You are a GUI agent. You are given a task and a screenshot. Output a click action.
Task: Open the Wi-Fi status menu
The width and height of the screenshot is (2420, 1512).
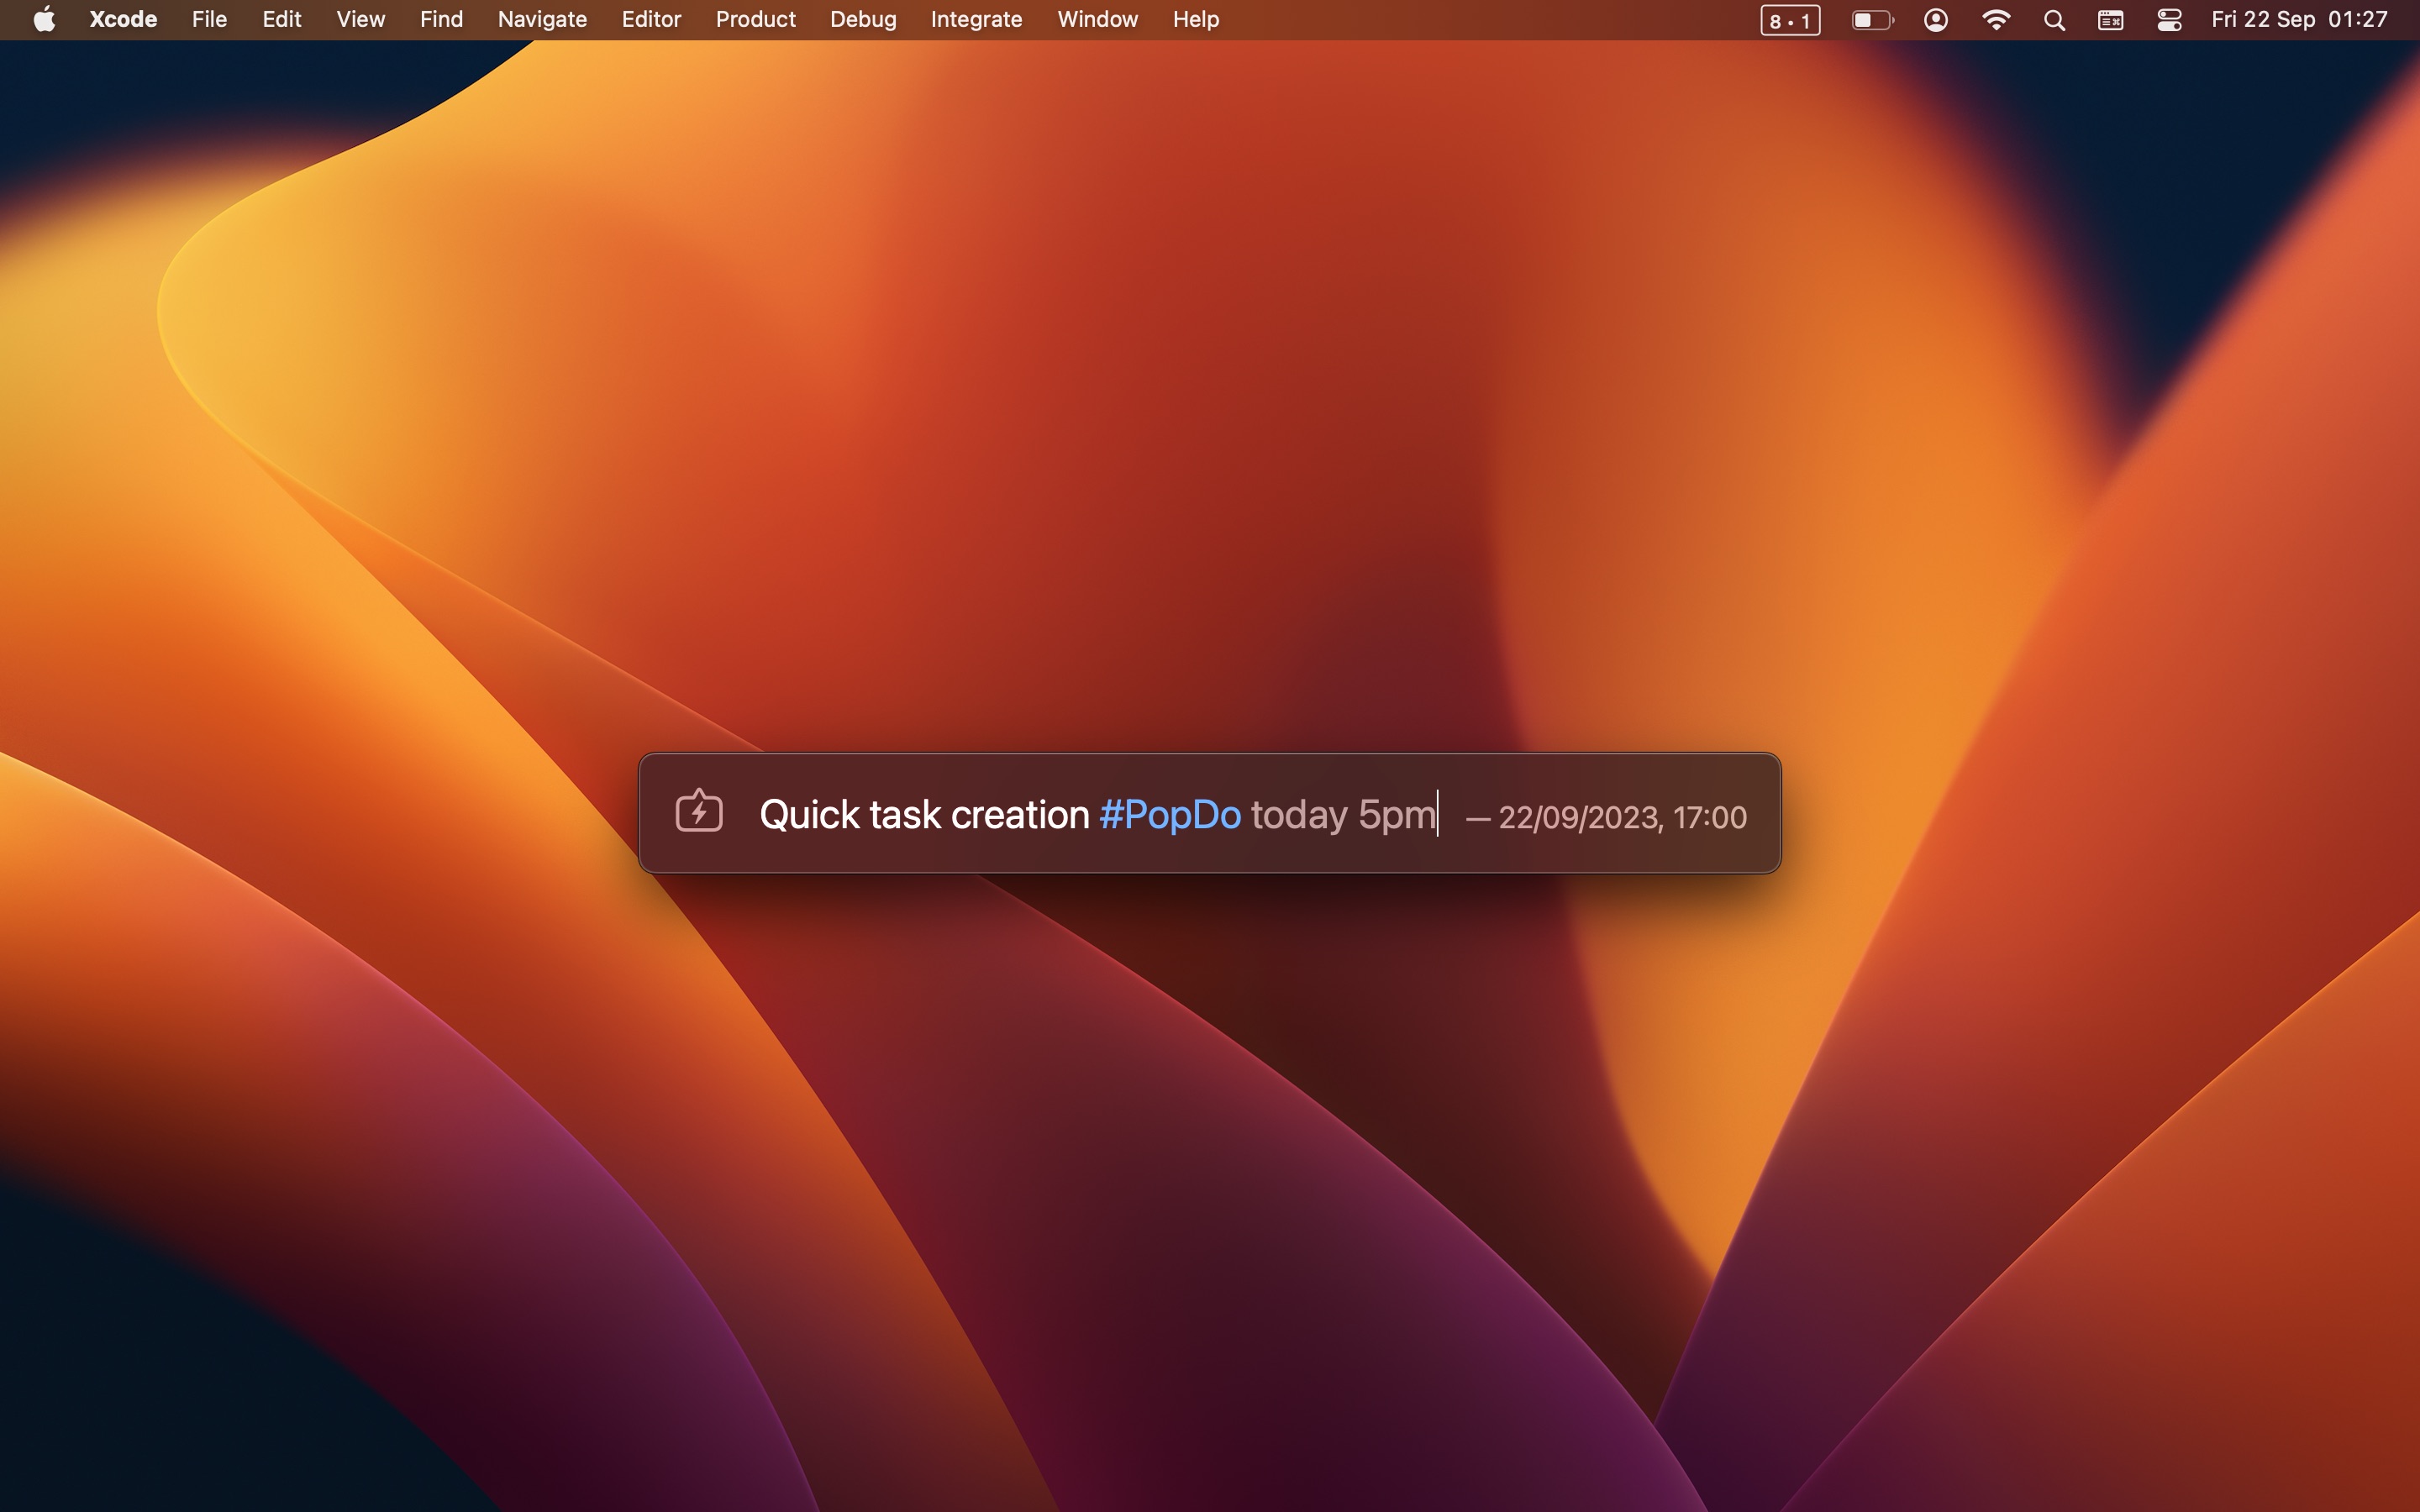coord(1996,20)
